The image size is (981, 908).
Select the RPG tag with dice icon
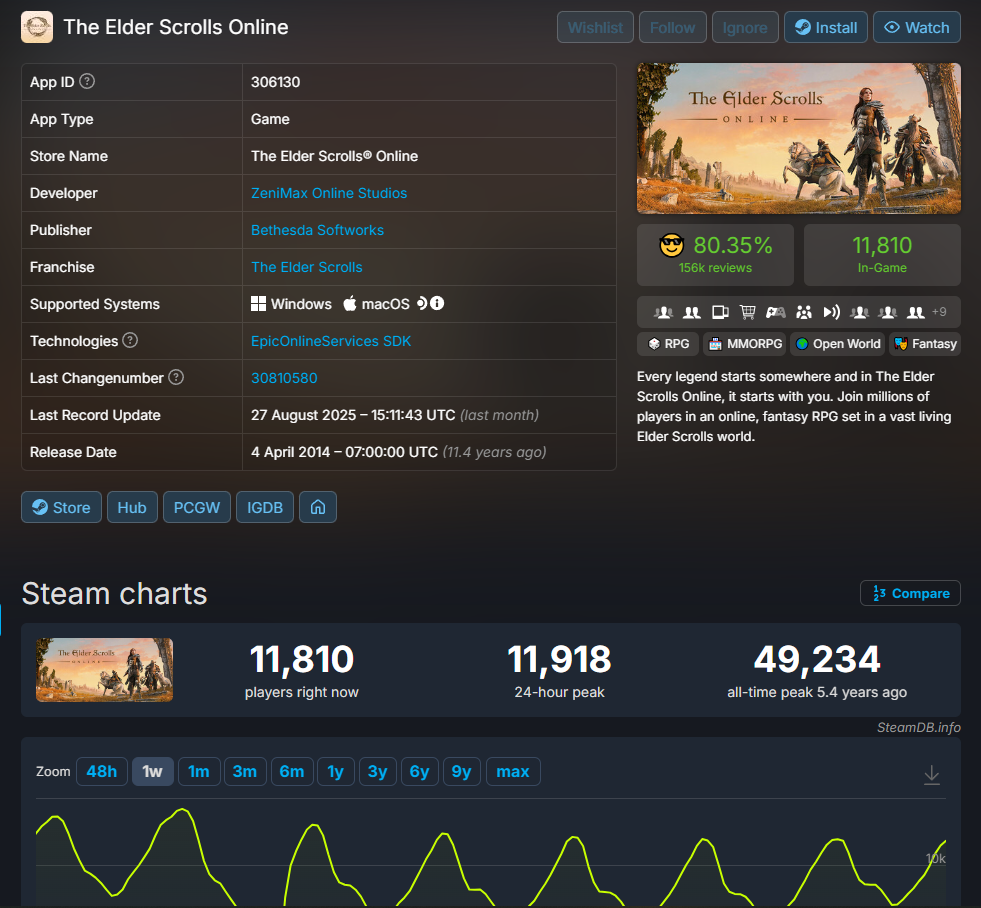668,344
